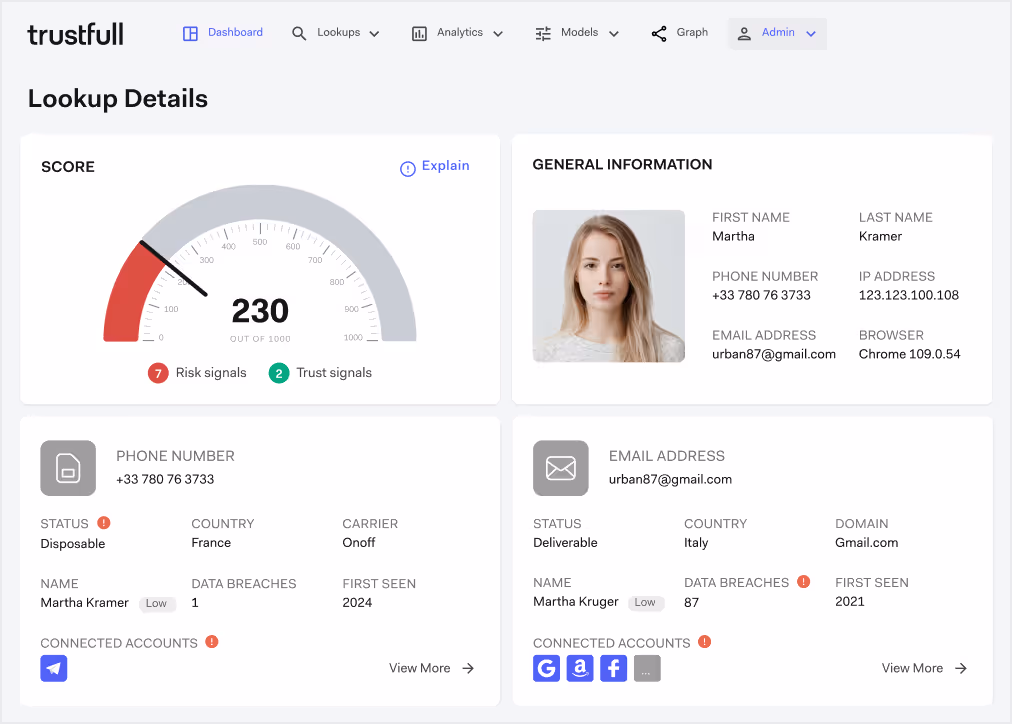This screenshot has height=724, width=1012.
Task: Open the Admin account menu
Action: (x=777, y=32)
